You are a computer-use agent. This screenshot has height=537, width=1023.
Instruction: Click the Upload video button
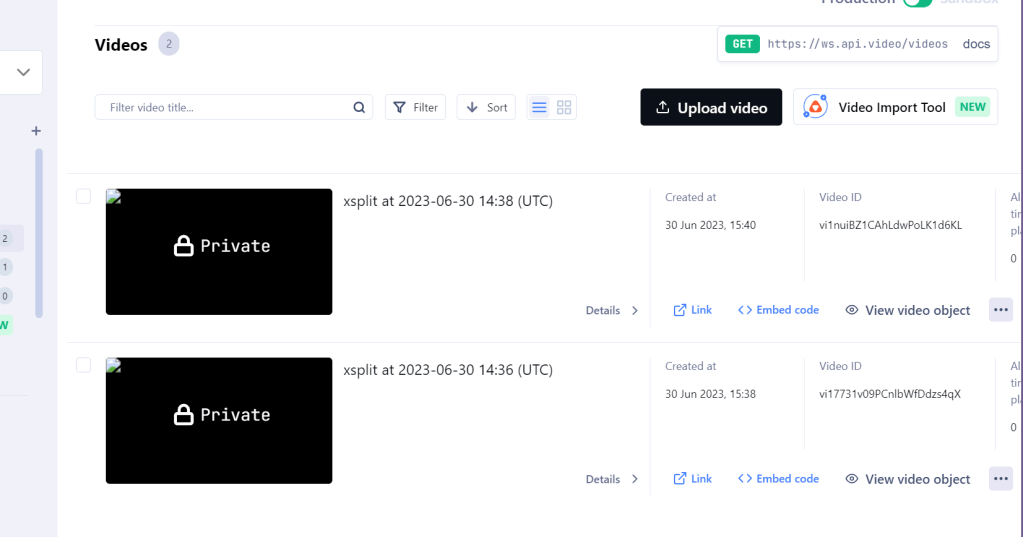711,108
